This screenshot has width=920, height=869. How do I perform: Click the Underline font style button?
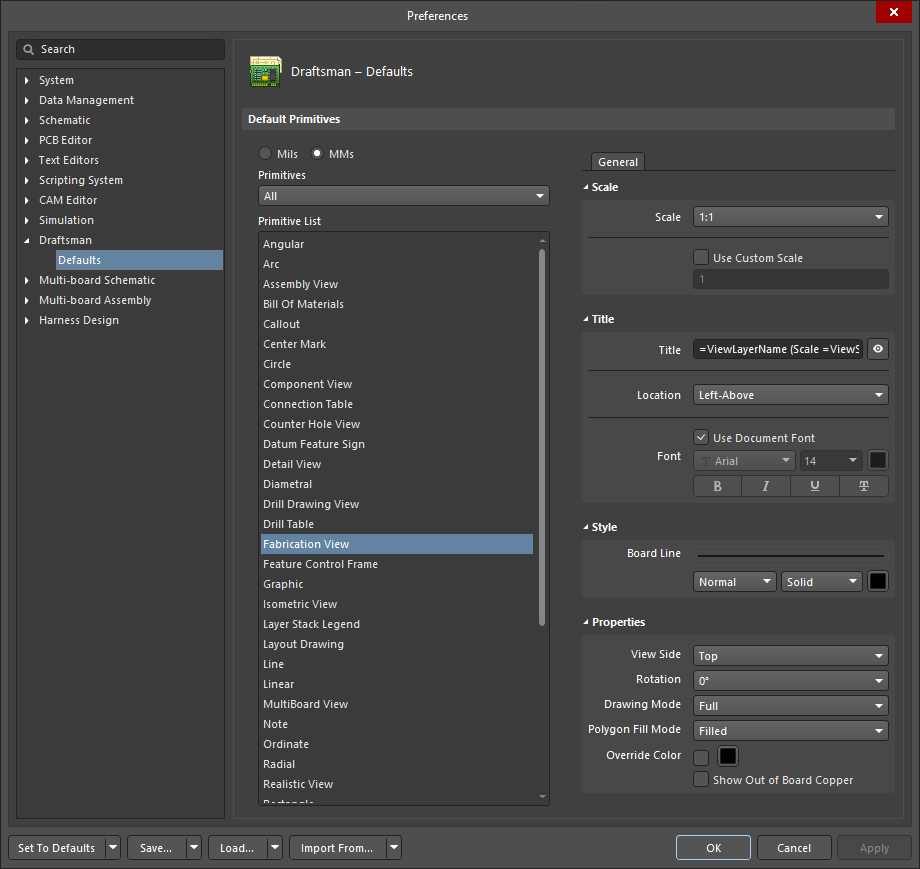point(814,486)
